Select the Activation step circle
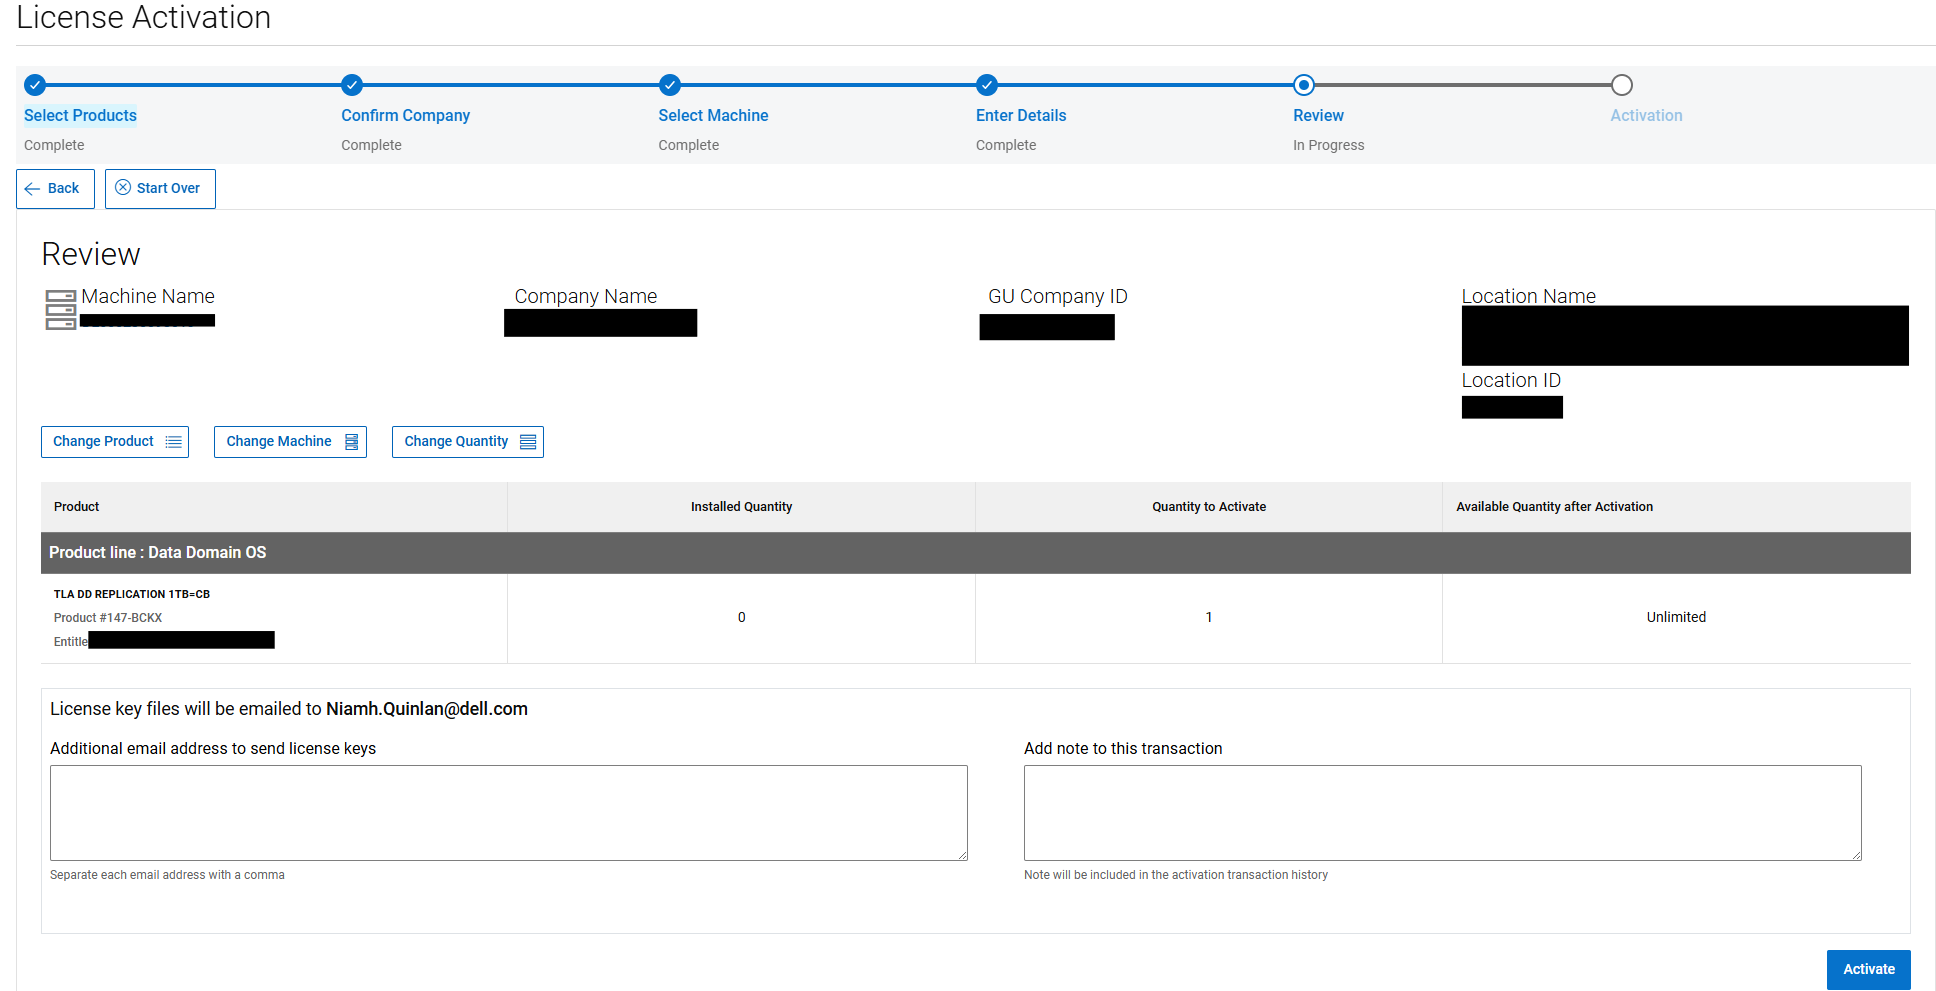This screenshot has height=991, width=1936. pyautogui.click(x=1621, y=85)
